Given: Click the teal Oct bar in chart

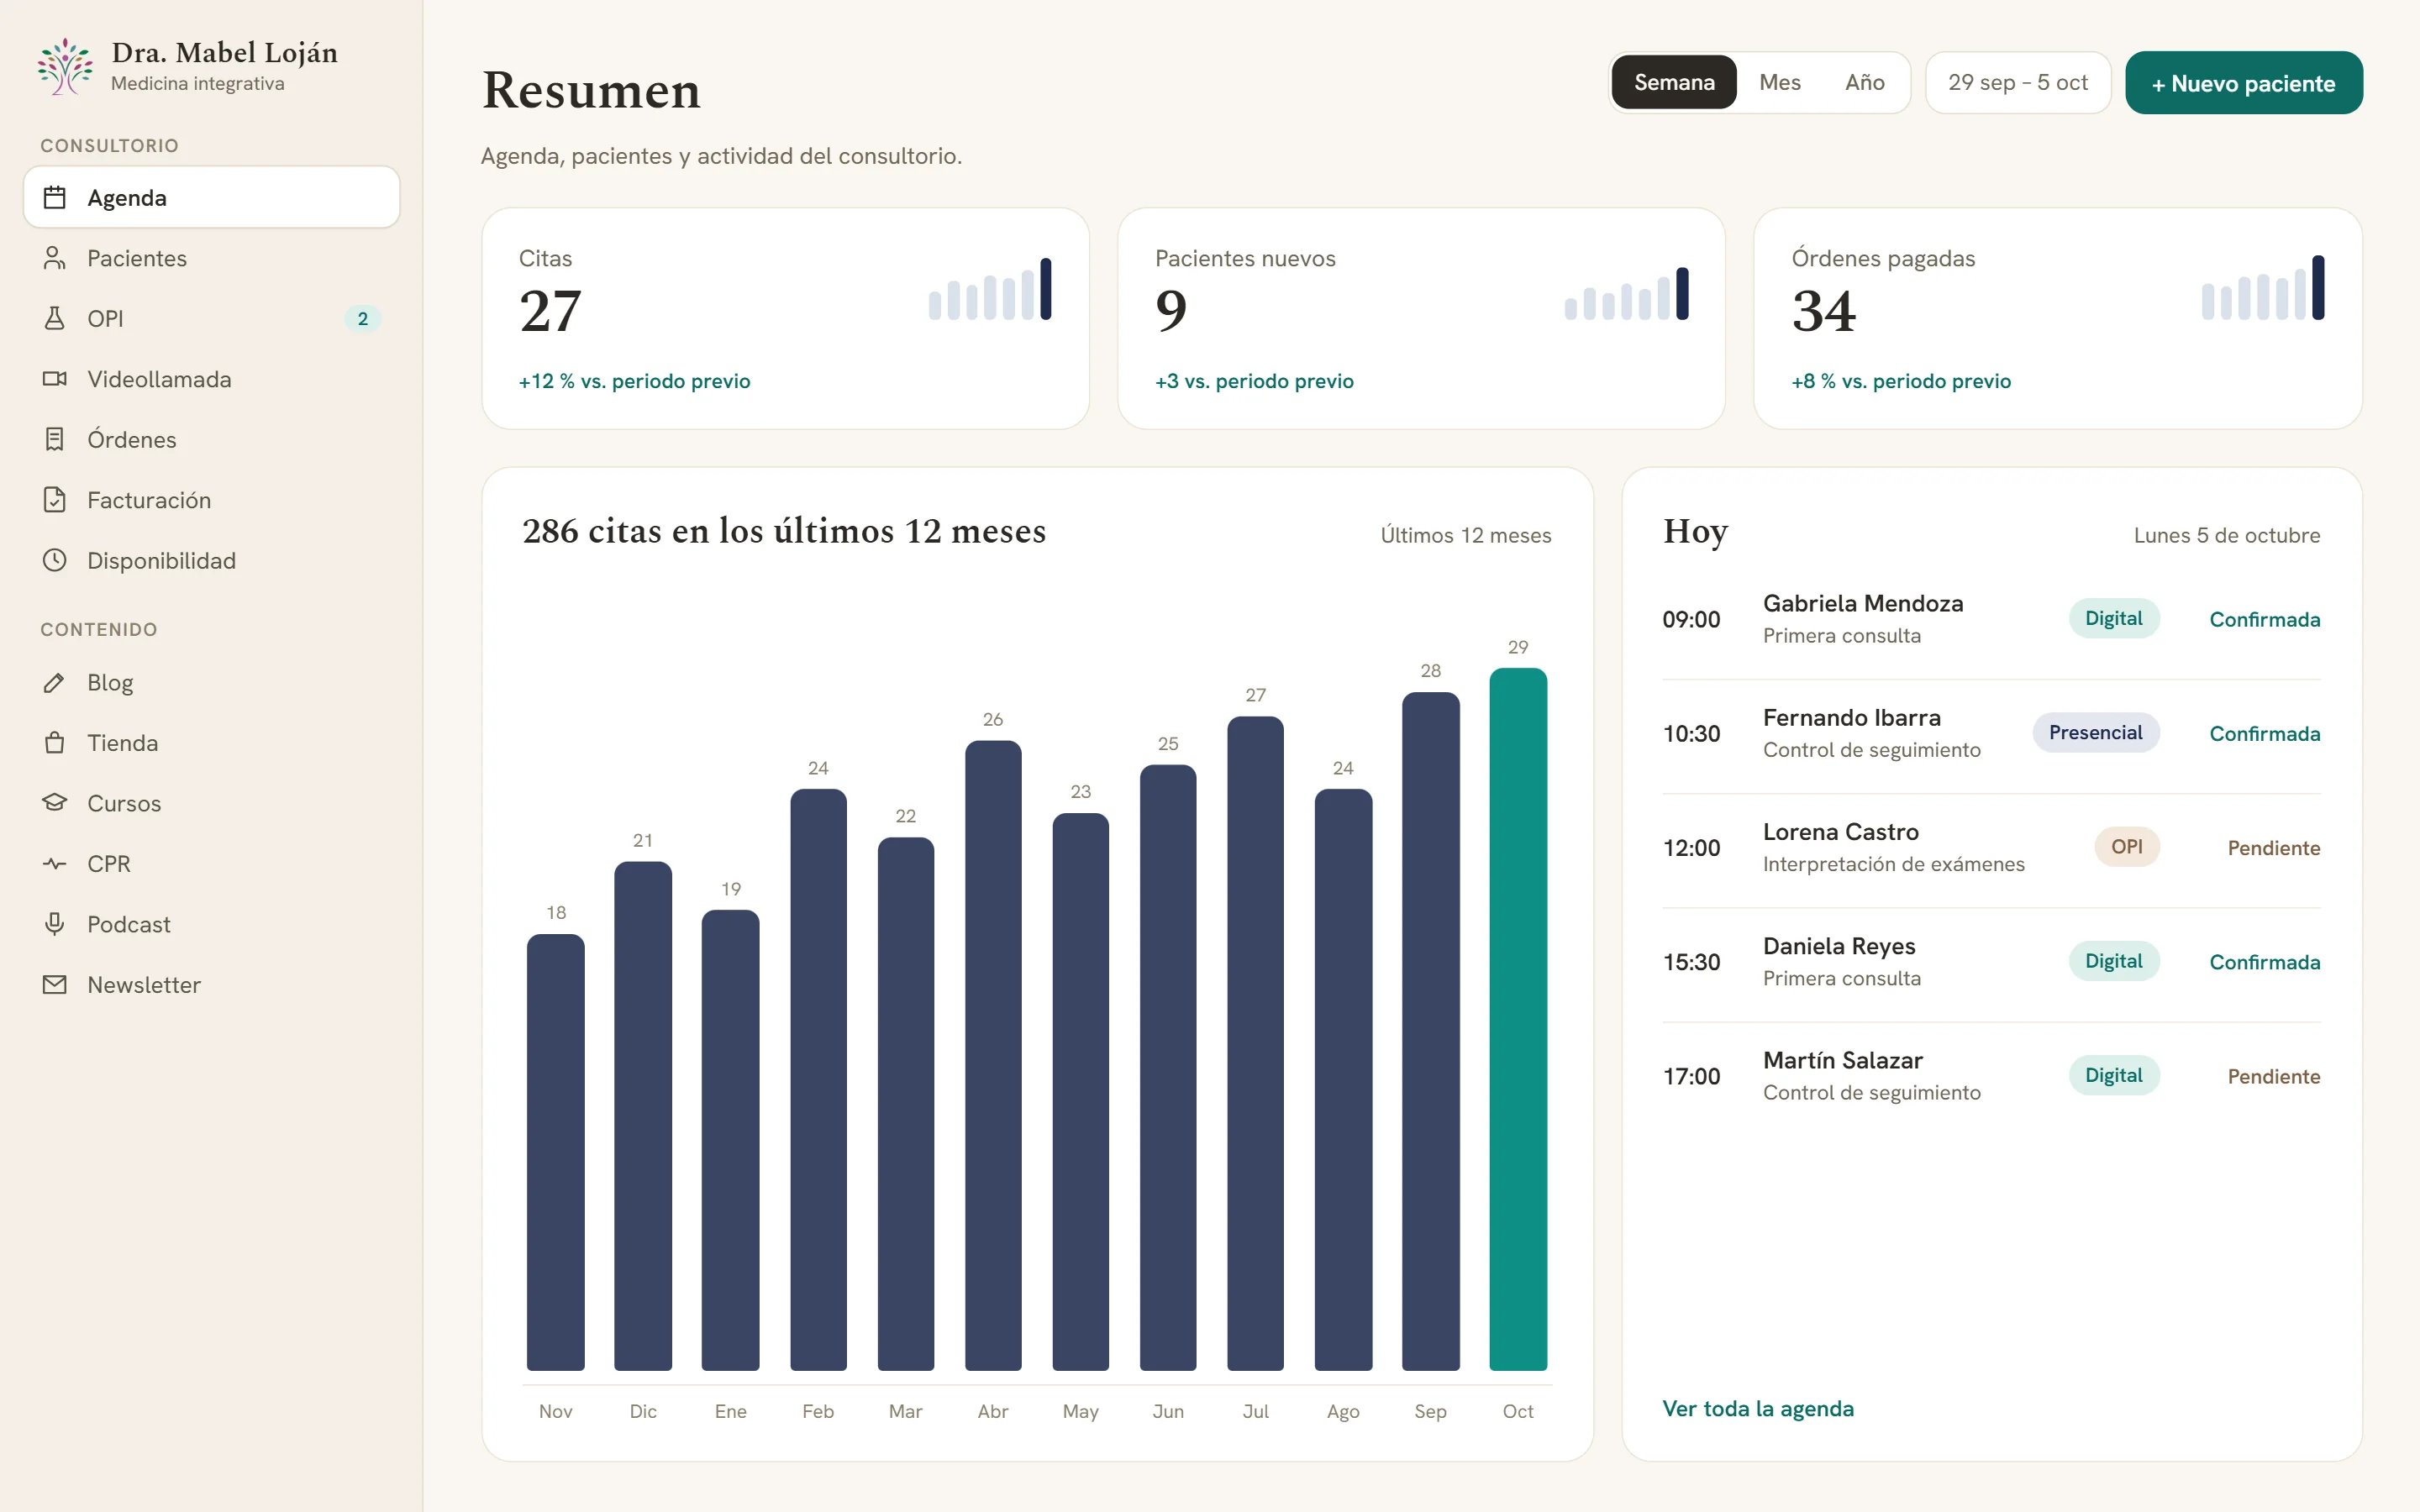Looking at the screenshot, I should tap(1517, 1019).
